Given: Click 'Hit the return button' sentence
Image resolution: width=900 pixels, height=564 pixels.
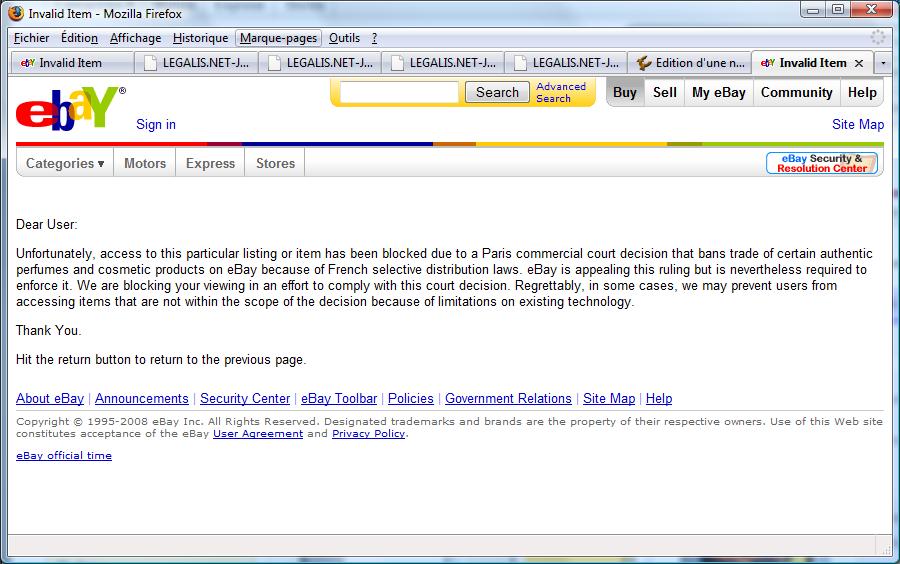Looking at the screenshot, I should pyautogui.click(x=161, y=360).
